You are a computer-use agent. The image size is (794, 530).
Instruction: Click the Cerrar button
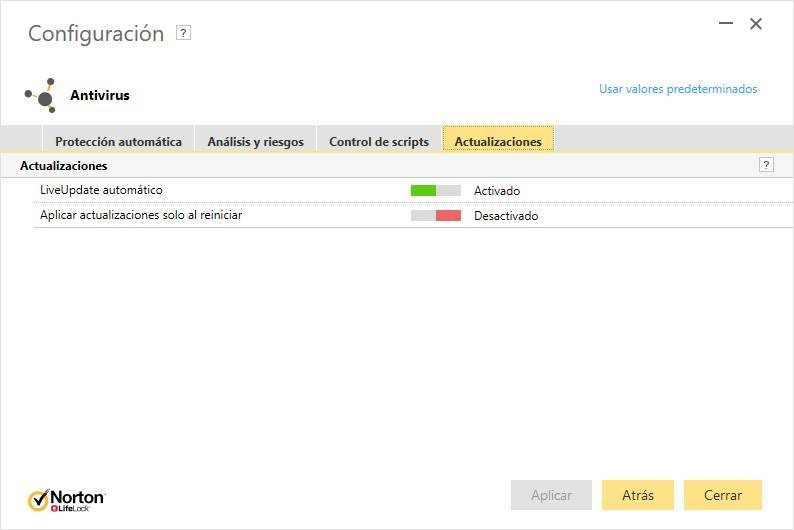tap(723, 495)
